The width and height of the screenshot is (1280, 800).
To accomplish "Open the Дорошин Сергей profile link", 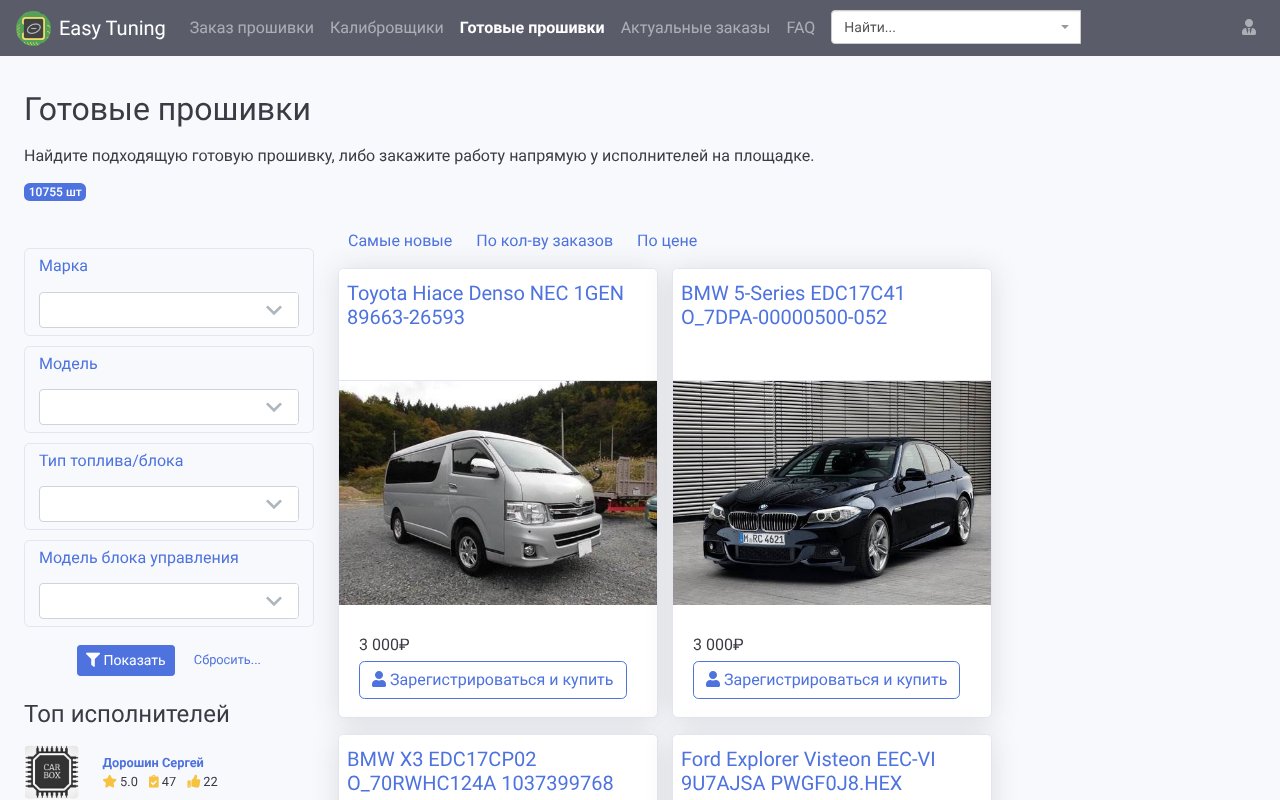I will click(153, 762).
